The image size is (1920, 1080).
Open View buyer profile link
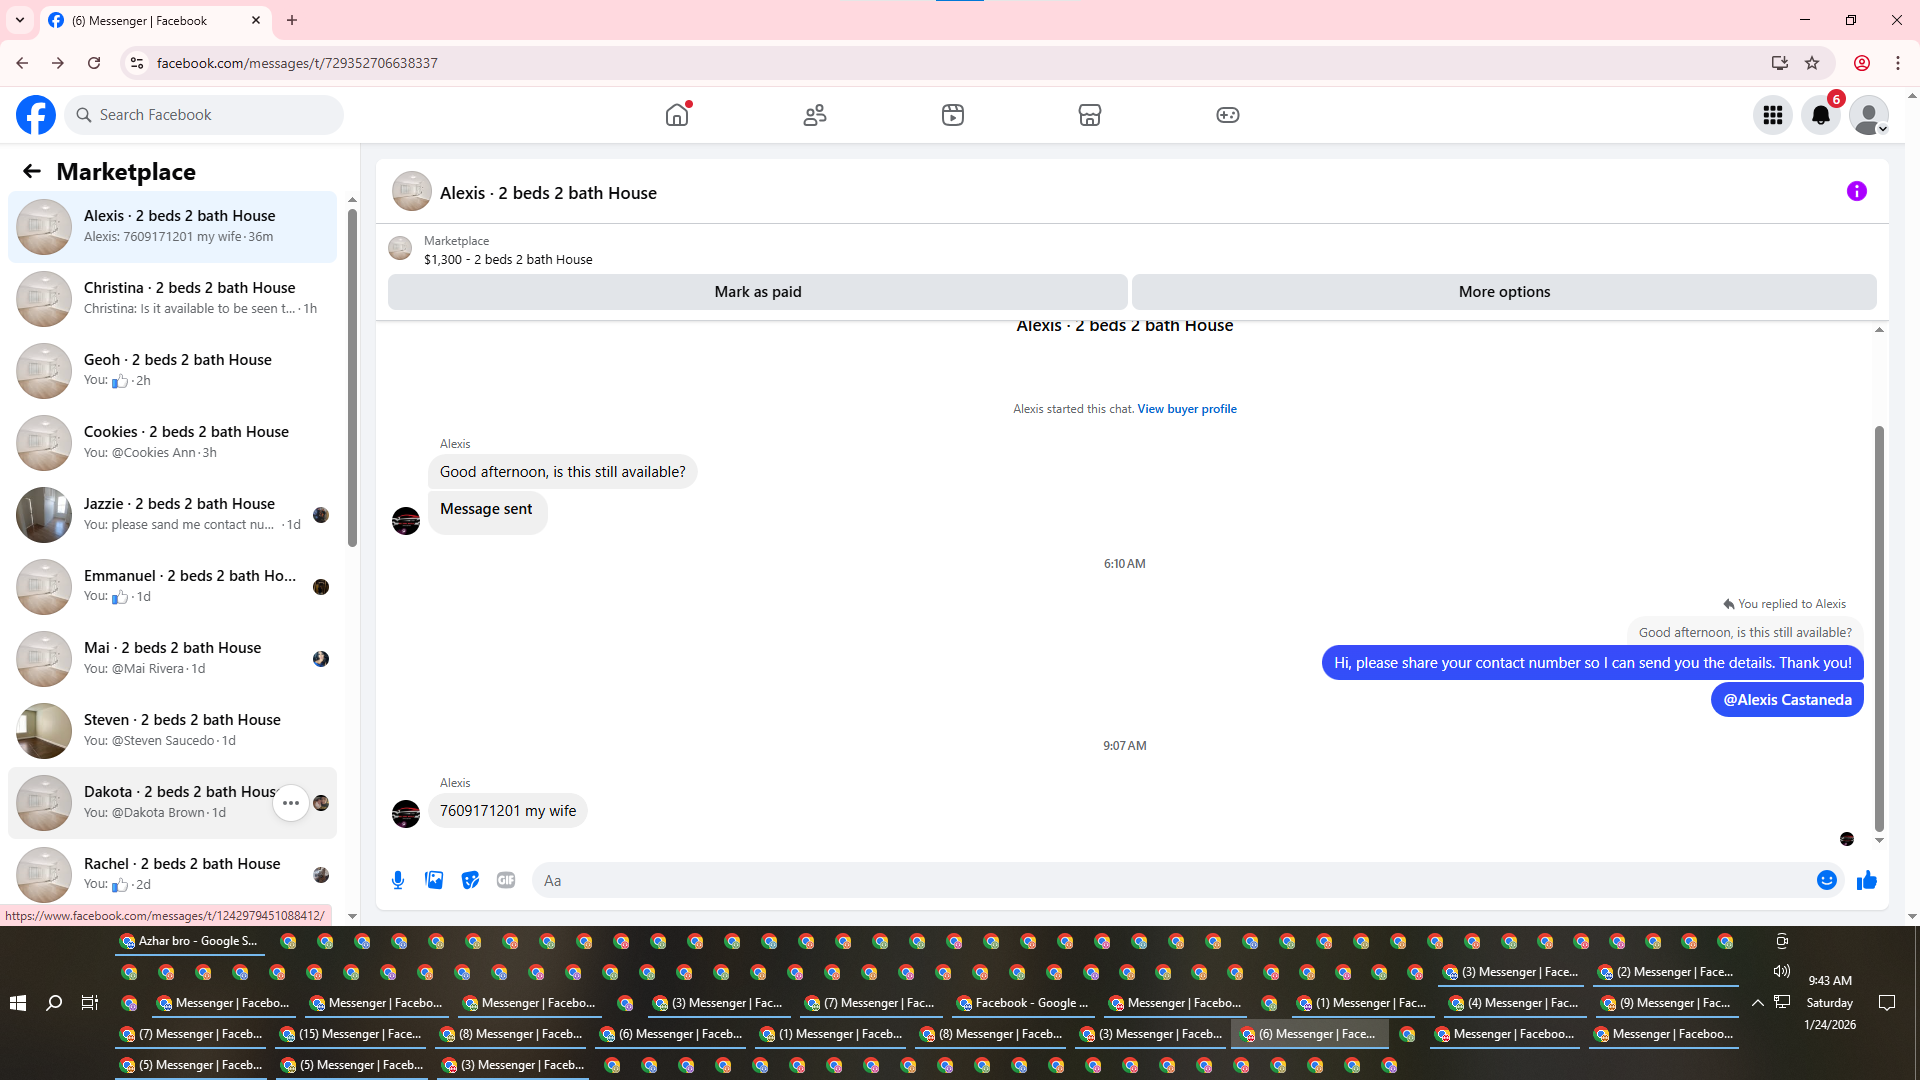click(x=1187, y=409)
